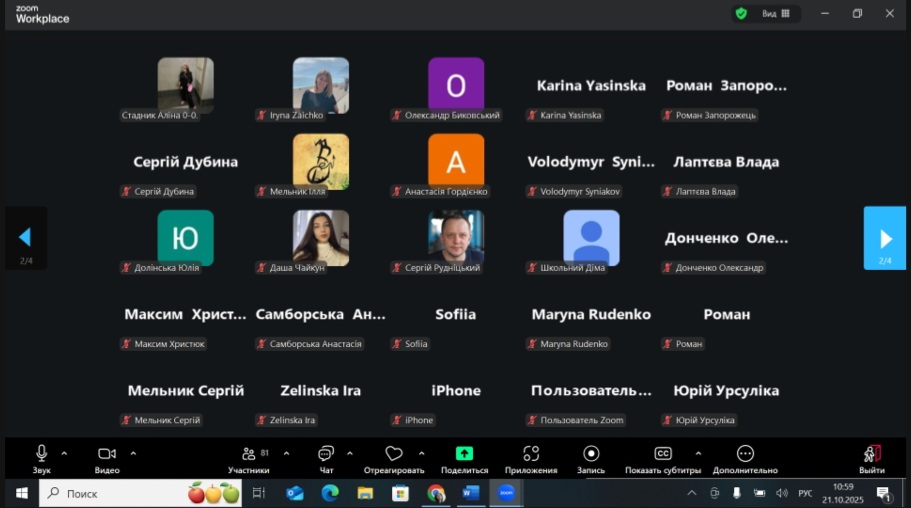The width and height of the screenshot is (911, 508).
Task: Click the green encryption shield icon
Action: (x=741, y=14)
